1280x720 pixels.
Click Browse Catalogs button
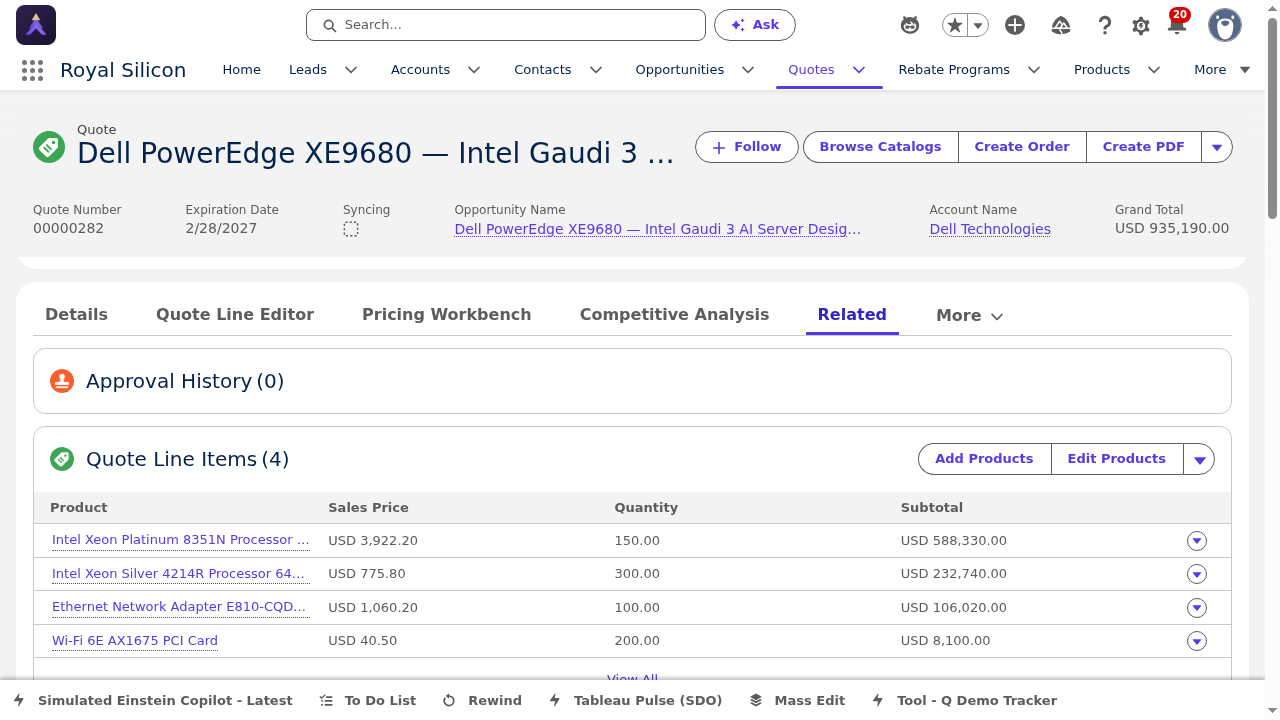coord(880,147)
